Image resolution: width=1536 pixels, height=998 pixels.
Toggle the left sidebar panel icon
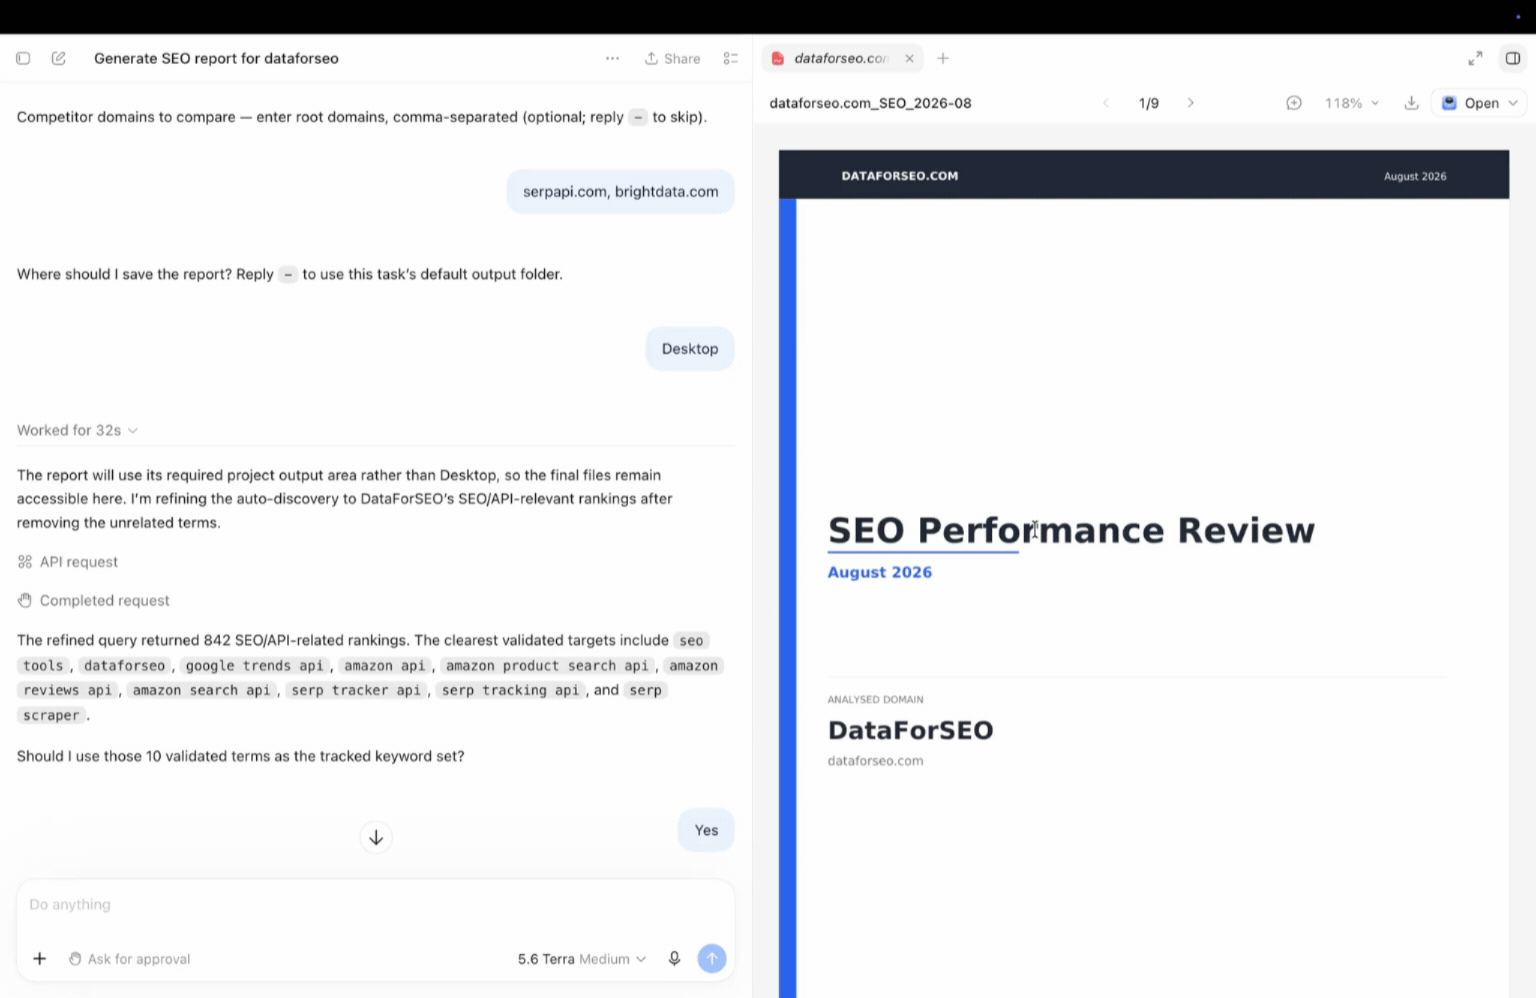[x=23, y=58]
